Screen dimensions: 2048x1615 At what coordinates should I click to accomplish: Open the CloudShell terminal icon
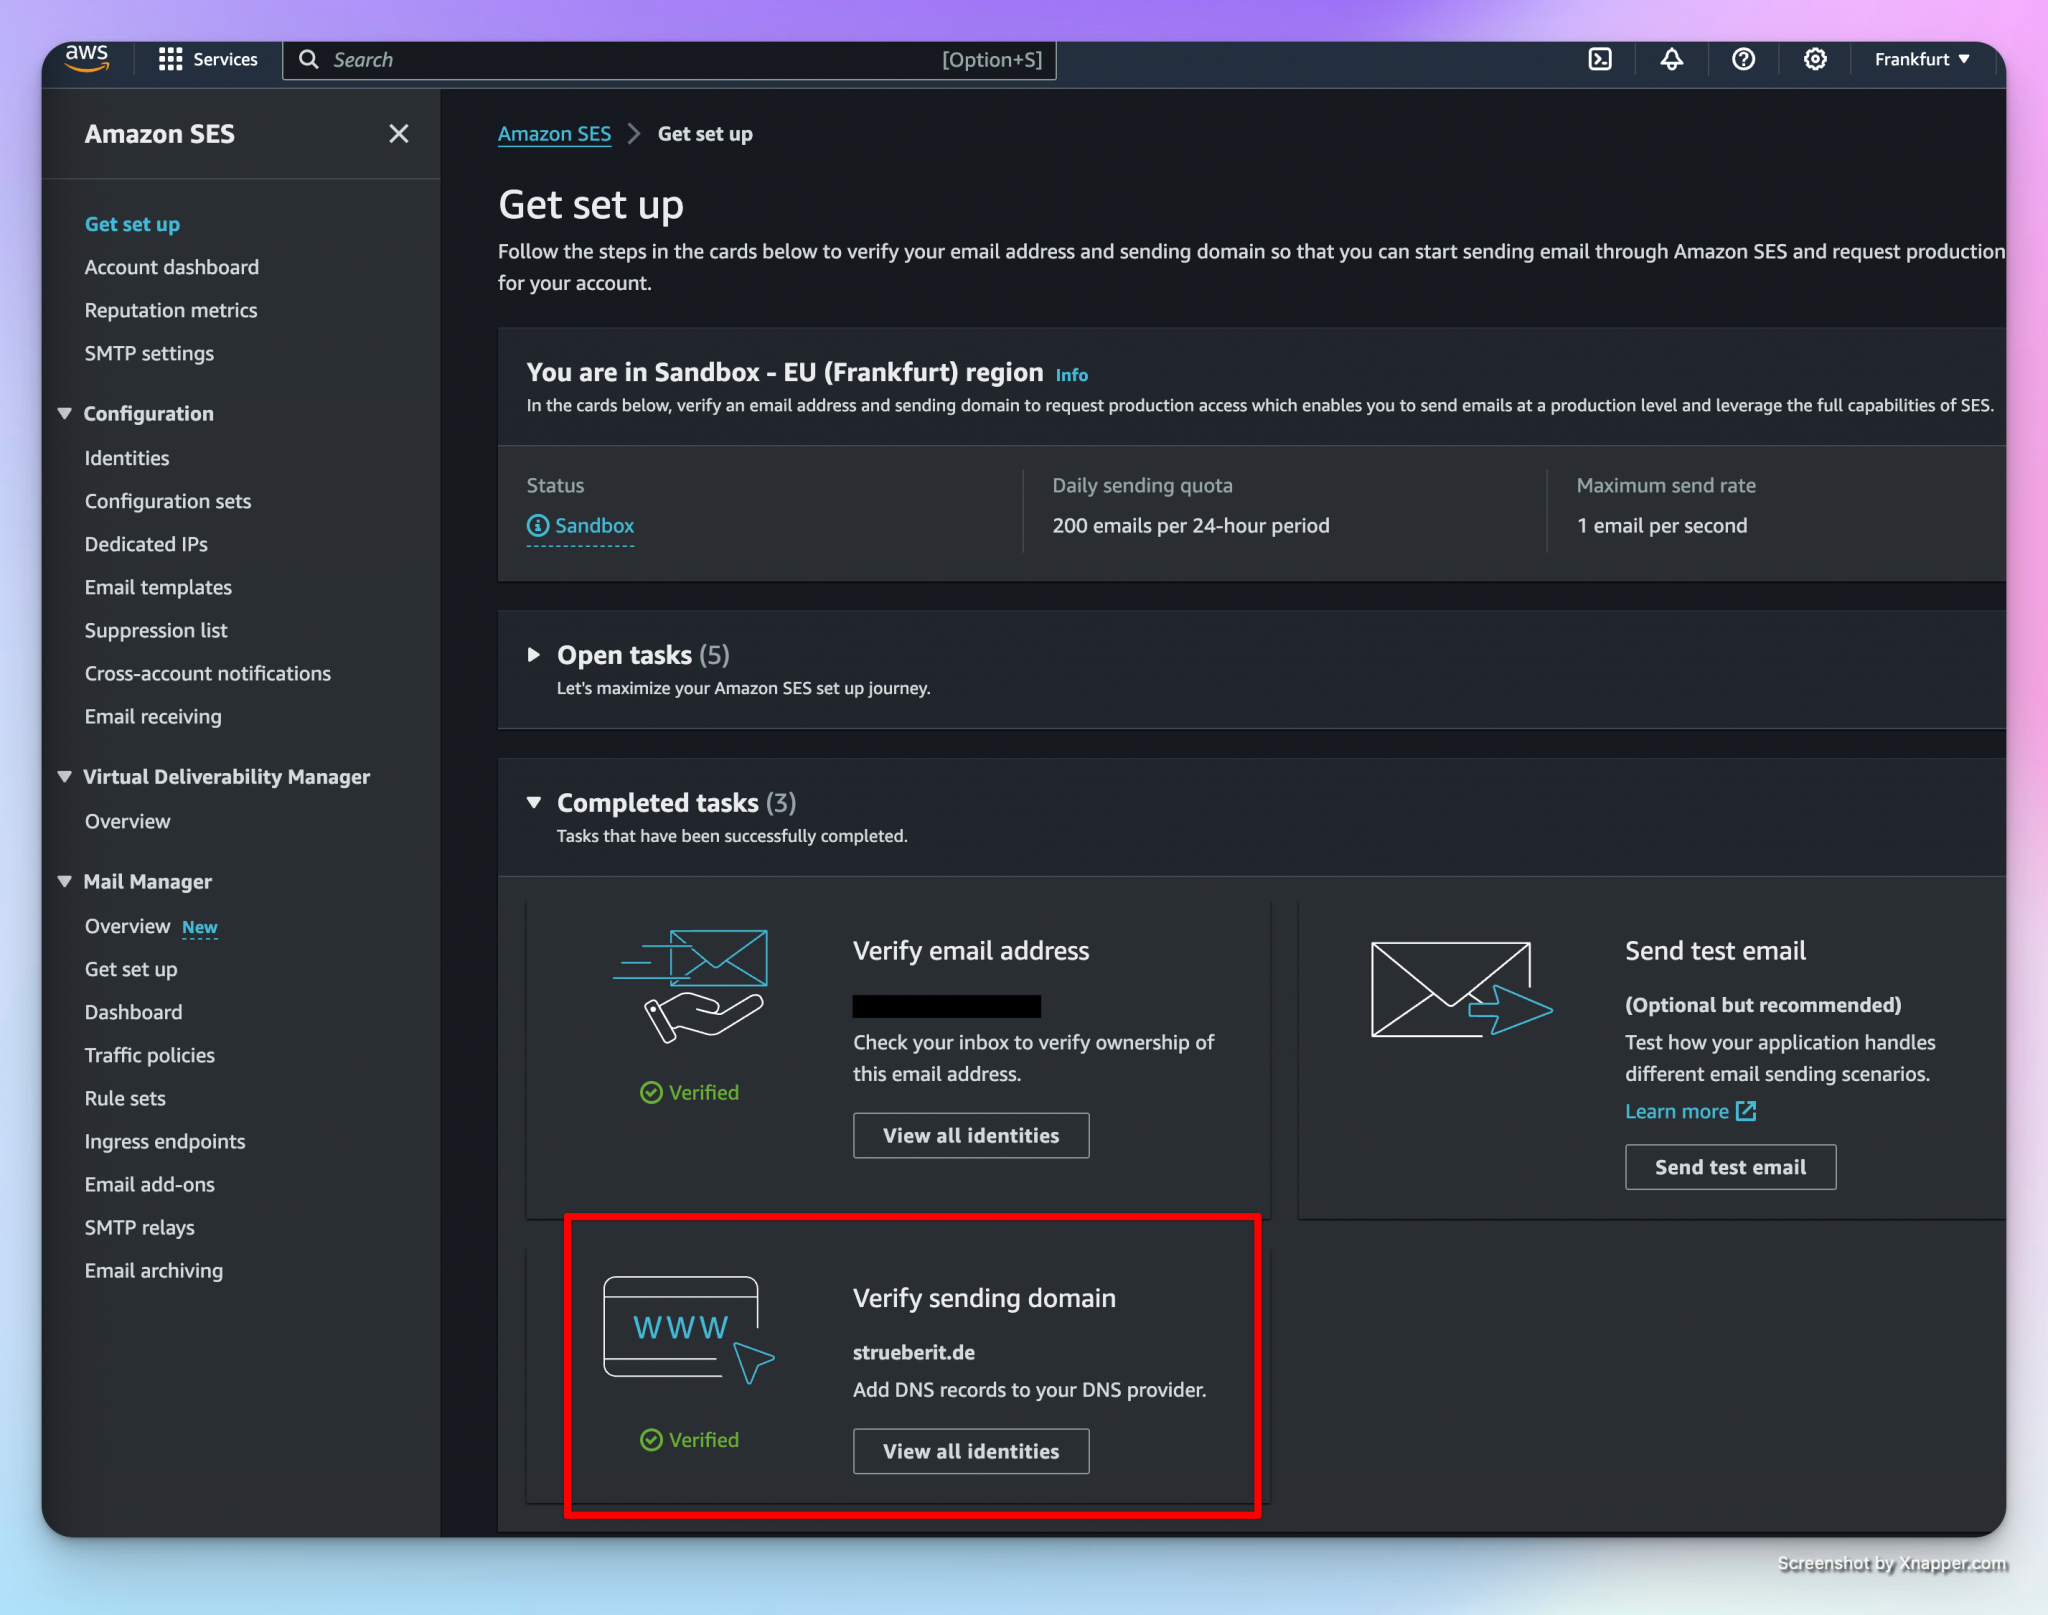(x=1600, y=60)
